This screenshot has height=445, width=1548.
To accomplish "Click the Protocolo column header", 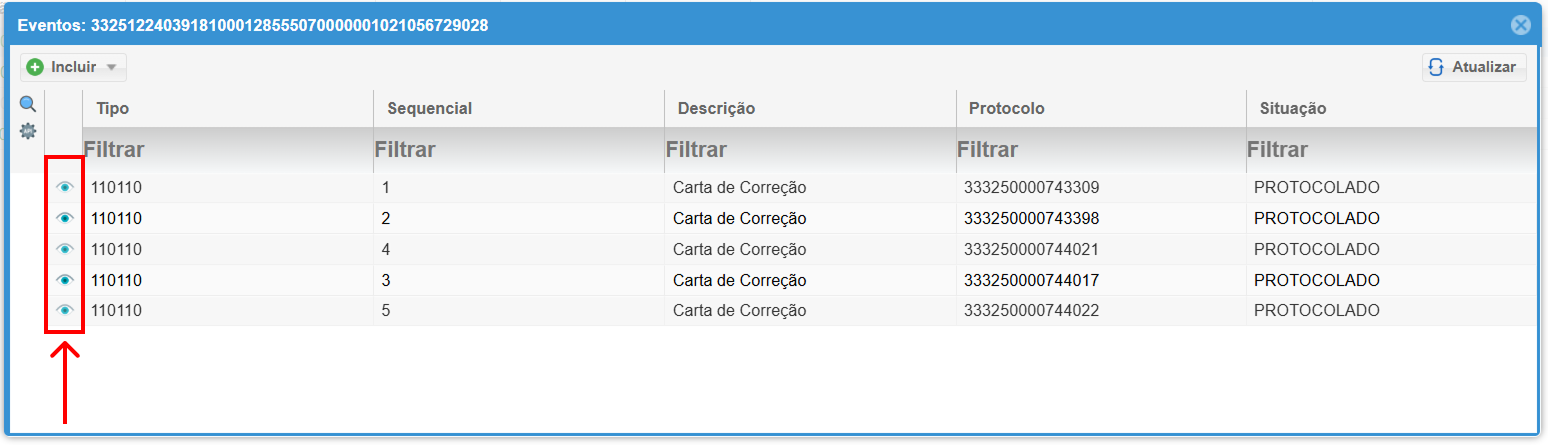I will (1006, 108).
